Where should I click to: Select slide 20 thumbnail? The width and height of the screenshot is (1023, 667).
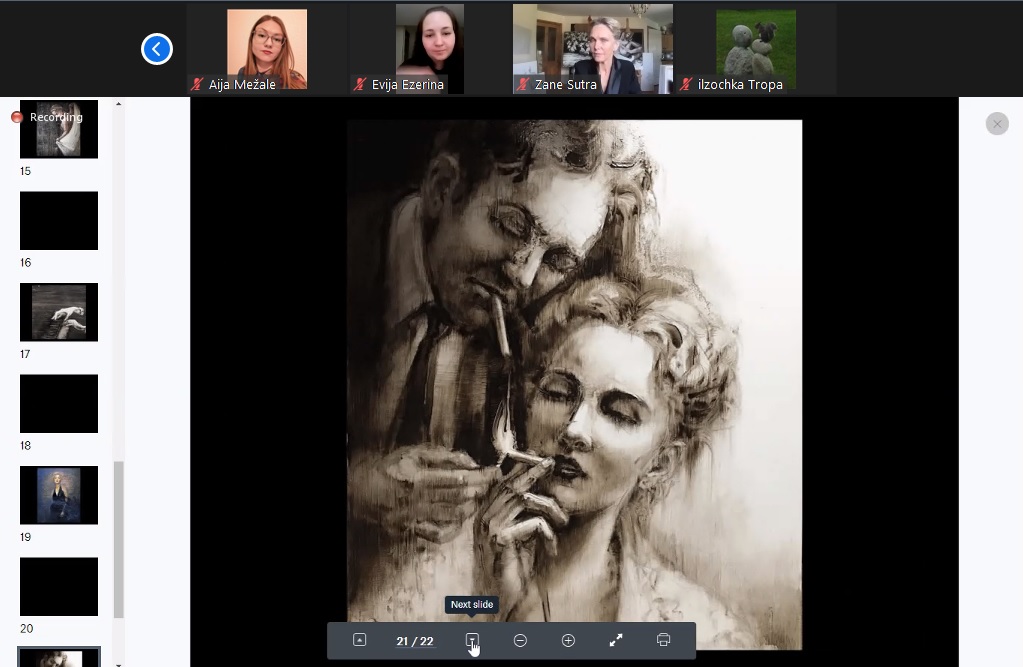coord(59,586)
